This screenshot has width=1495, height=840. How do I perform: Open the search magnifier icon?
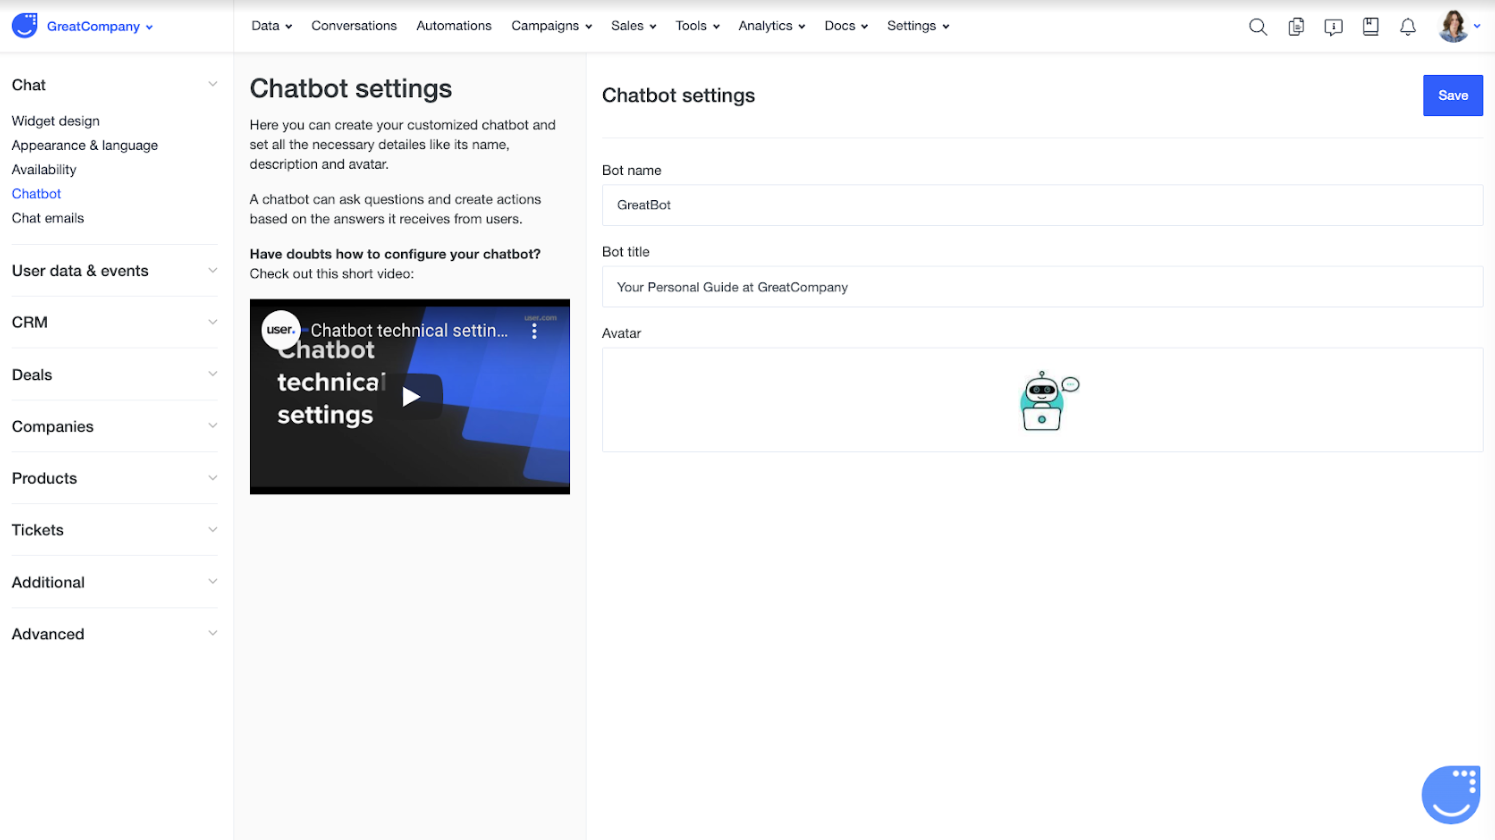[1258, 27]
